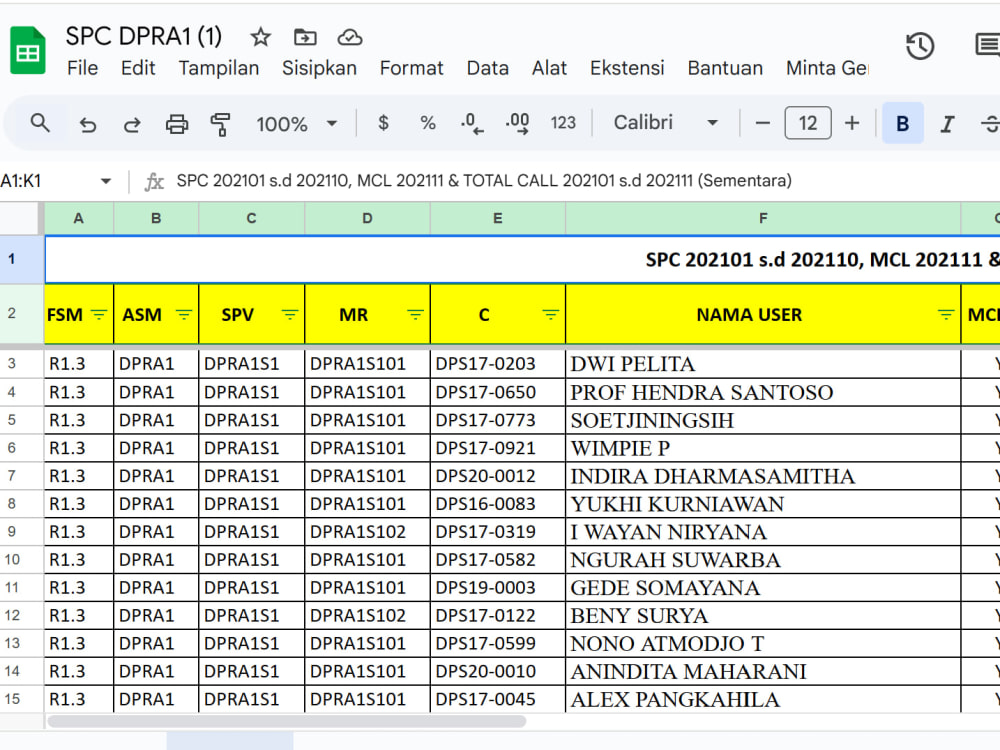Select row 15 header
The height and width of the screenshot is (750, 1000).
click(21, 699)
